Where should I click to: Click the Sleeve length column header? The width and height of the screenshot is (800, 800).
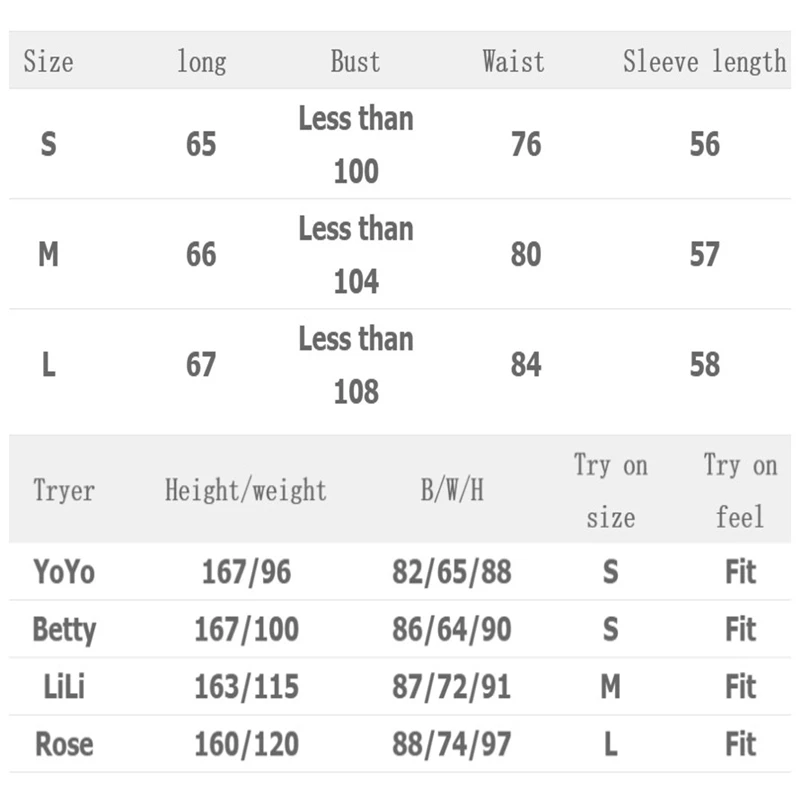704,62
